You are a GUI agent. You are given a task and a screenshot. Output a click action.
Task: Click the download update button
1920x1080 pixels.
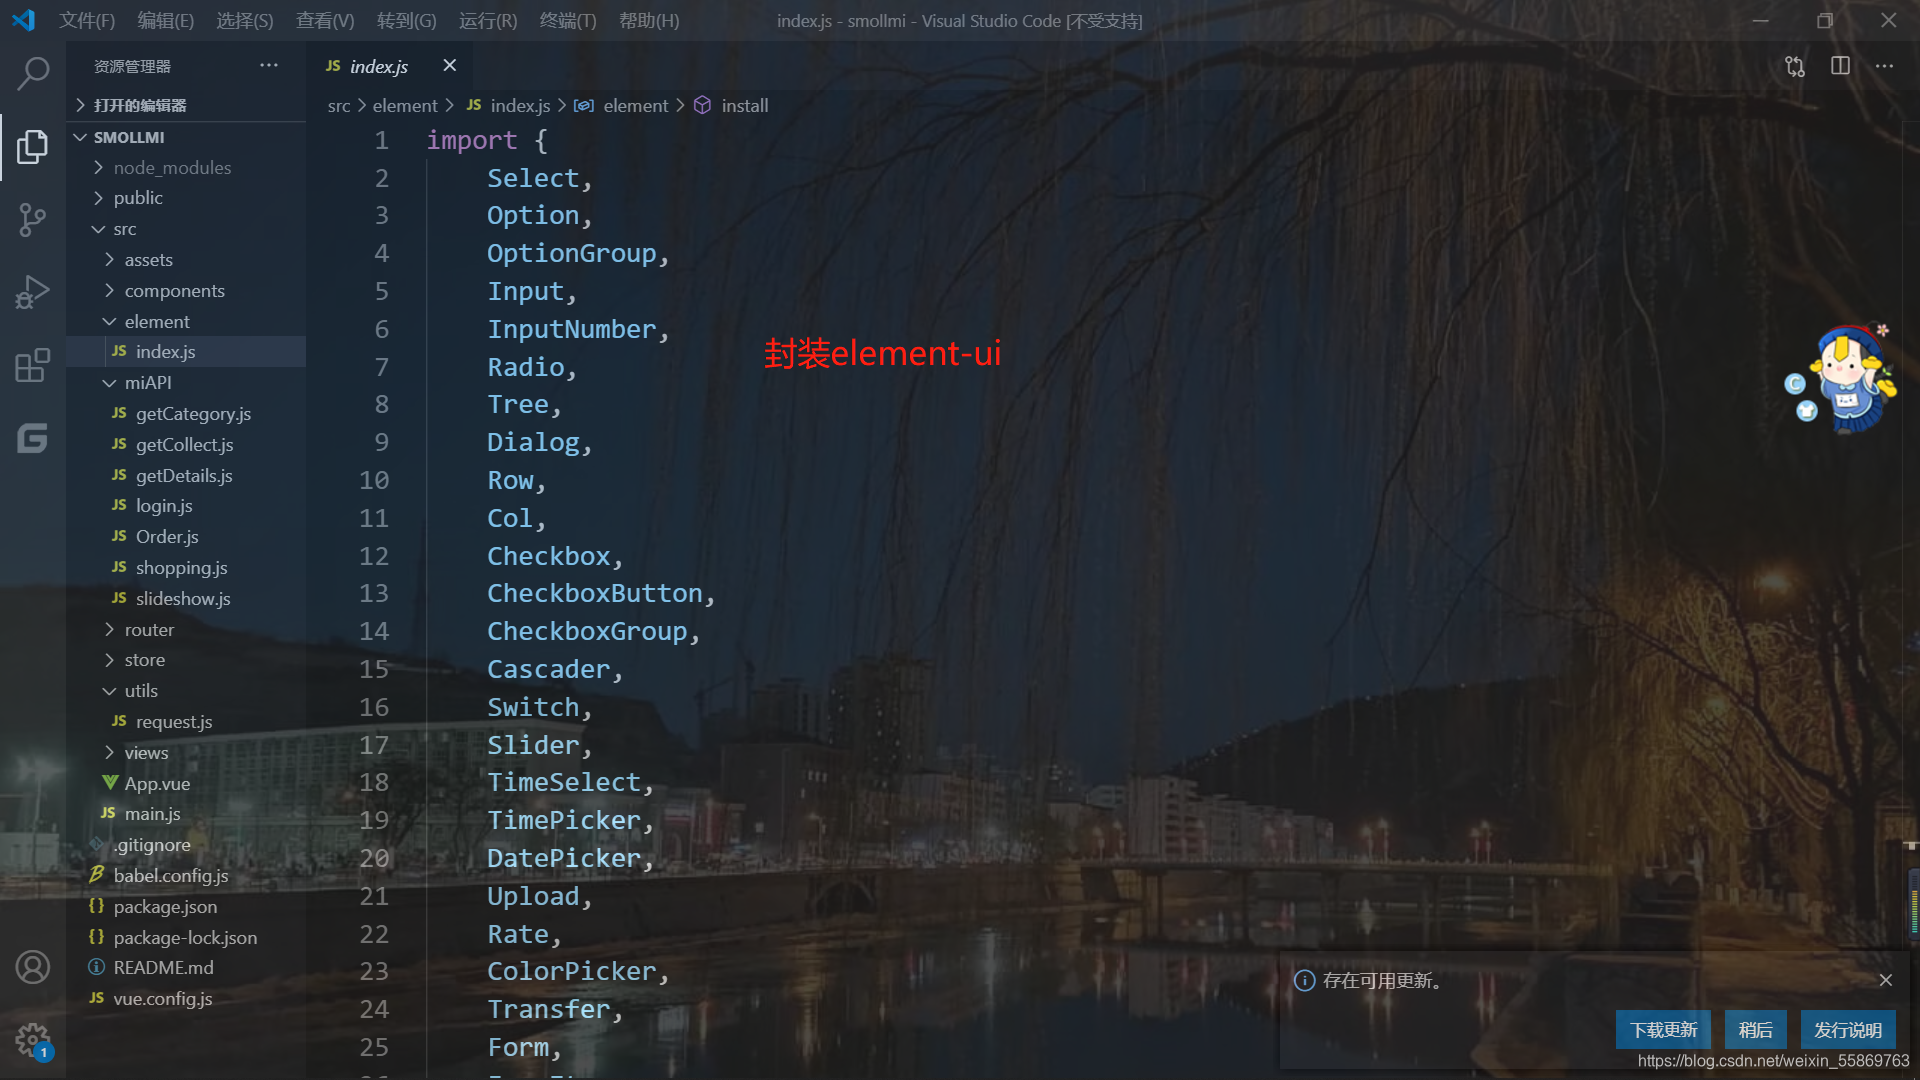coord(1663,1030)
